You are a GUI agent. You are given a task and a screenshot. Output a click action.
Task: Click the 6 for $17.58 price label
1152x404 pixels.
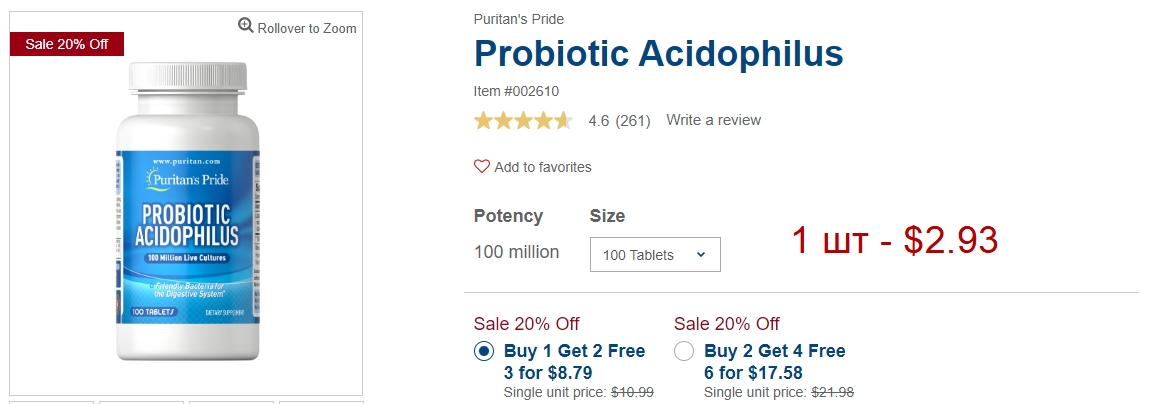(x=753, y=372)
